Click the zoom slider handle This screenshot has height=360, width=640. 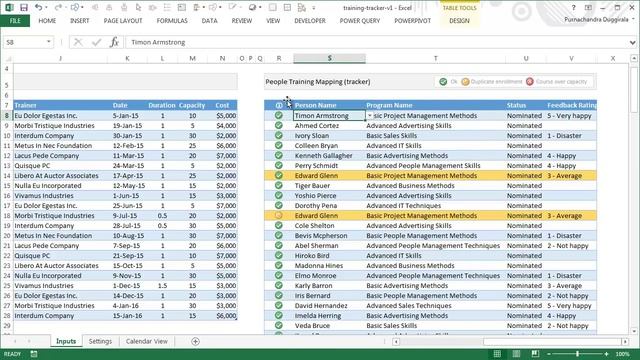click(x=578, y=354)
